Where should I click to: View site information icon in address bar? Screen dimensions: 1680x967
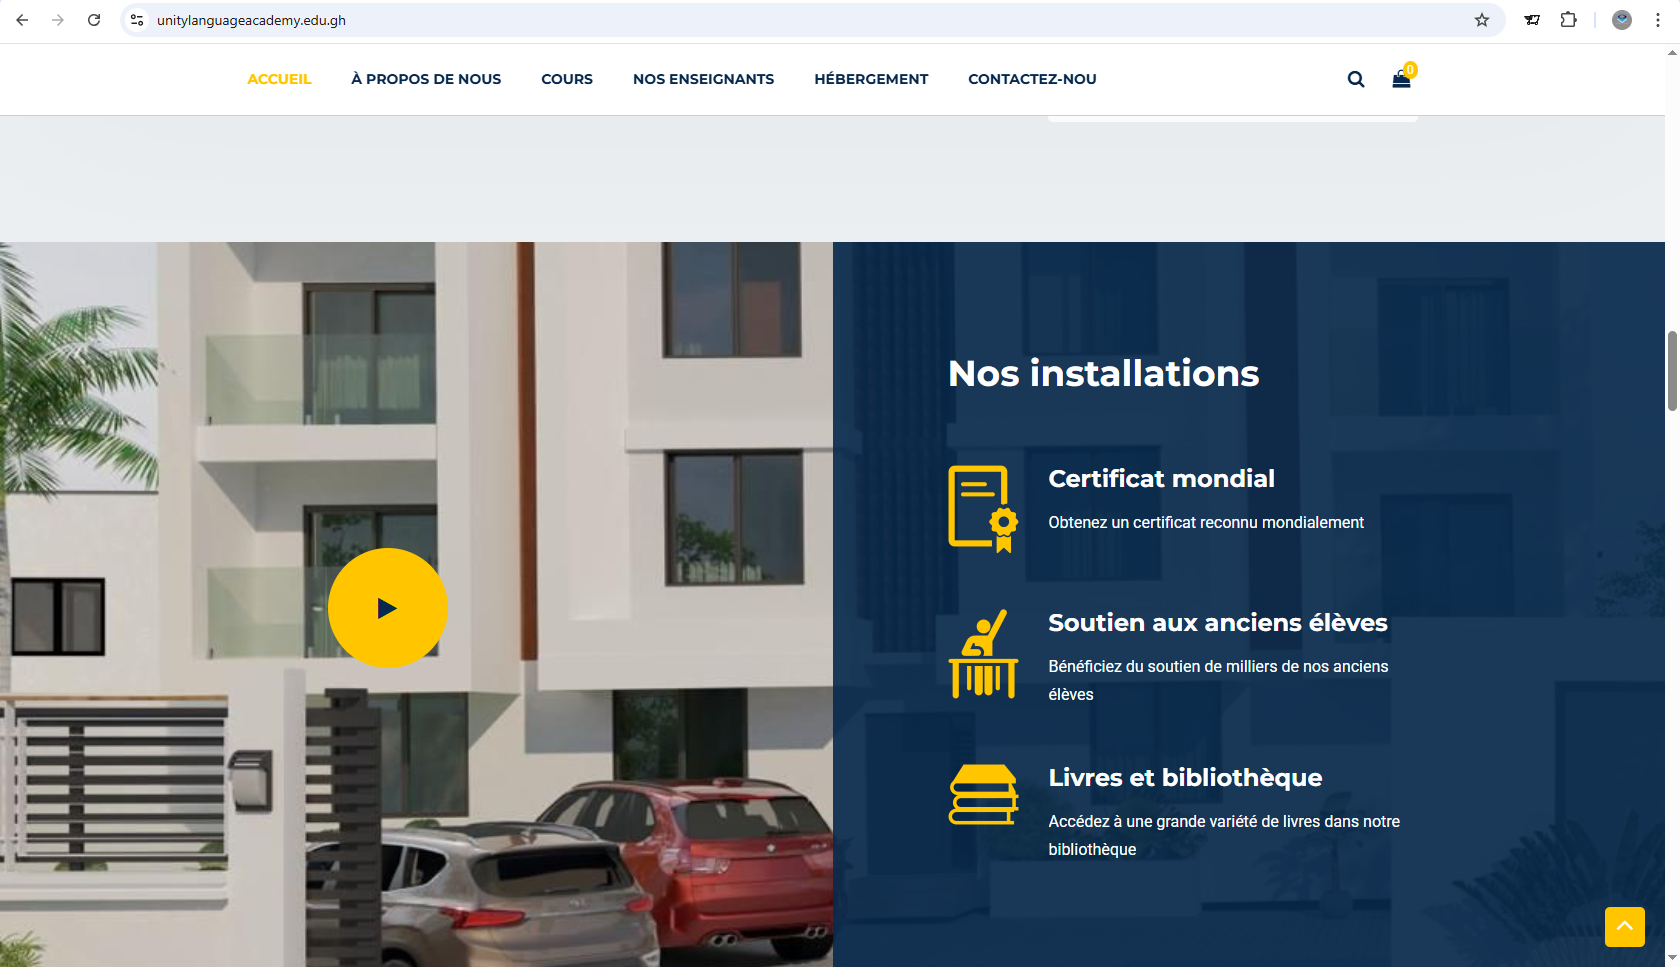[x=138, y=20]
